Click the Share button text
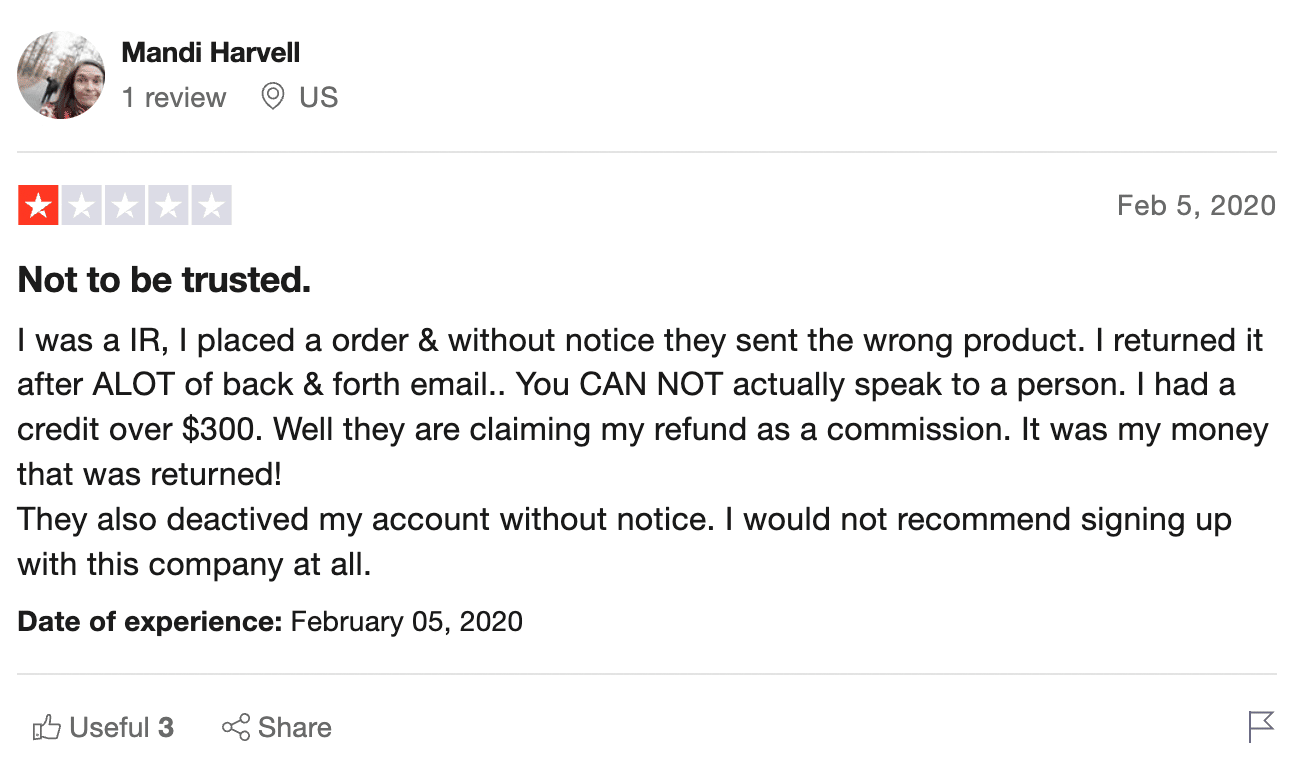This screenshot has height=768, width=1304. (295, 727)
